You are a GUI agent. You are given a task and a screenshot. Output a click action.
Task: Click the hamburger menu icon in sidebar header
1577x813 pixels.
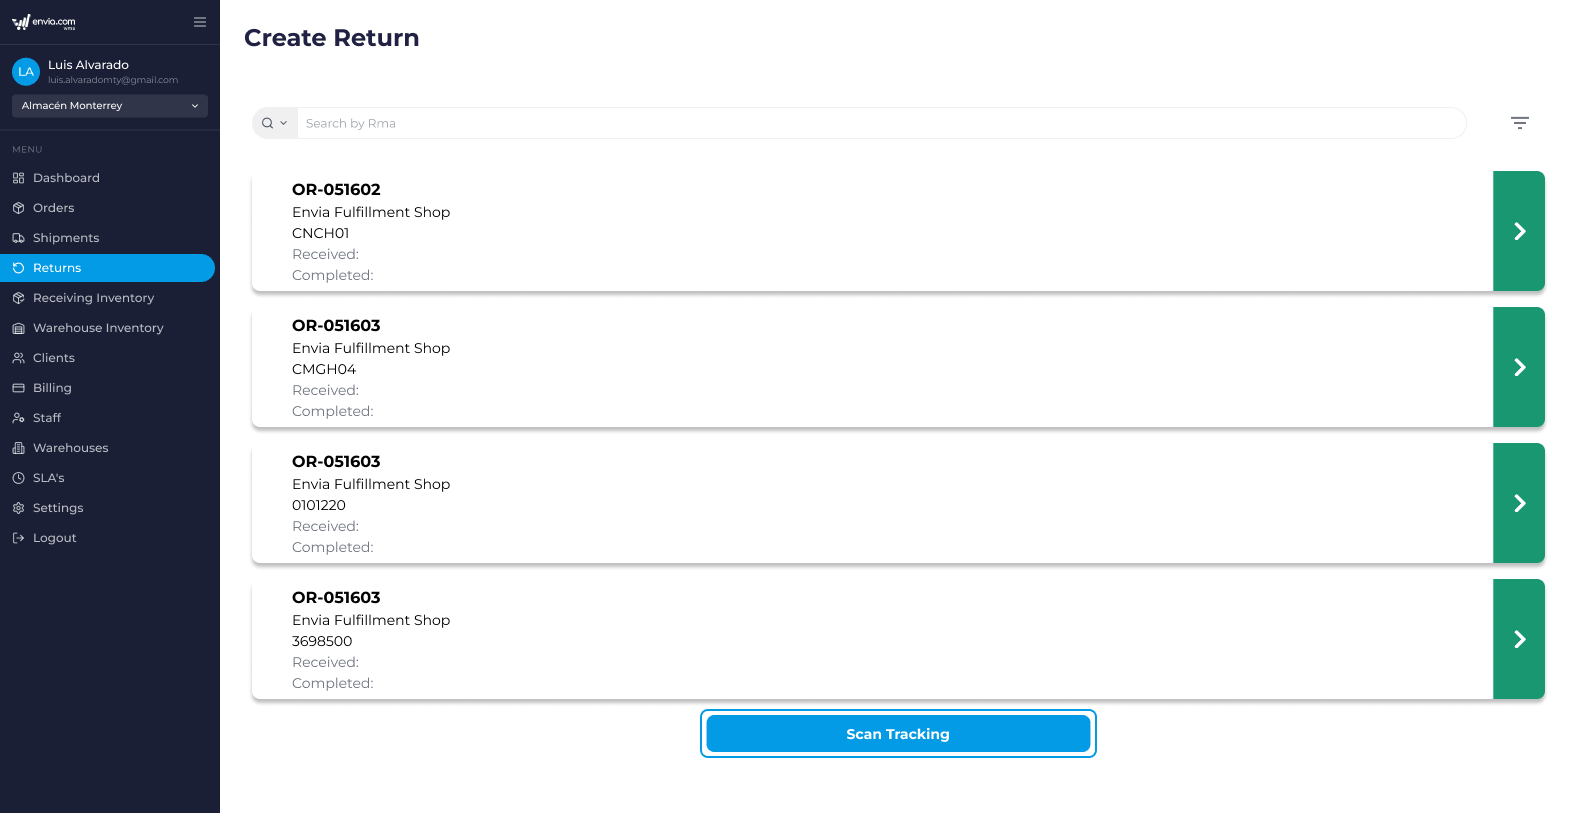[200, 22]
